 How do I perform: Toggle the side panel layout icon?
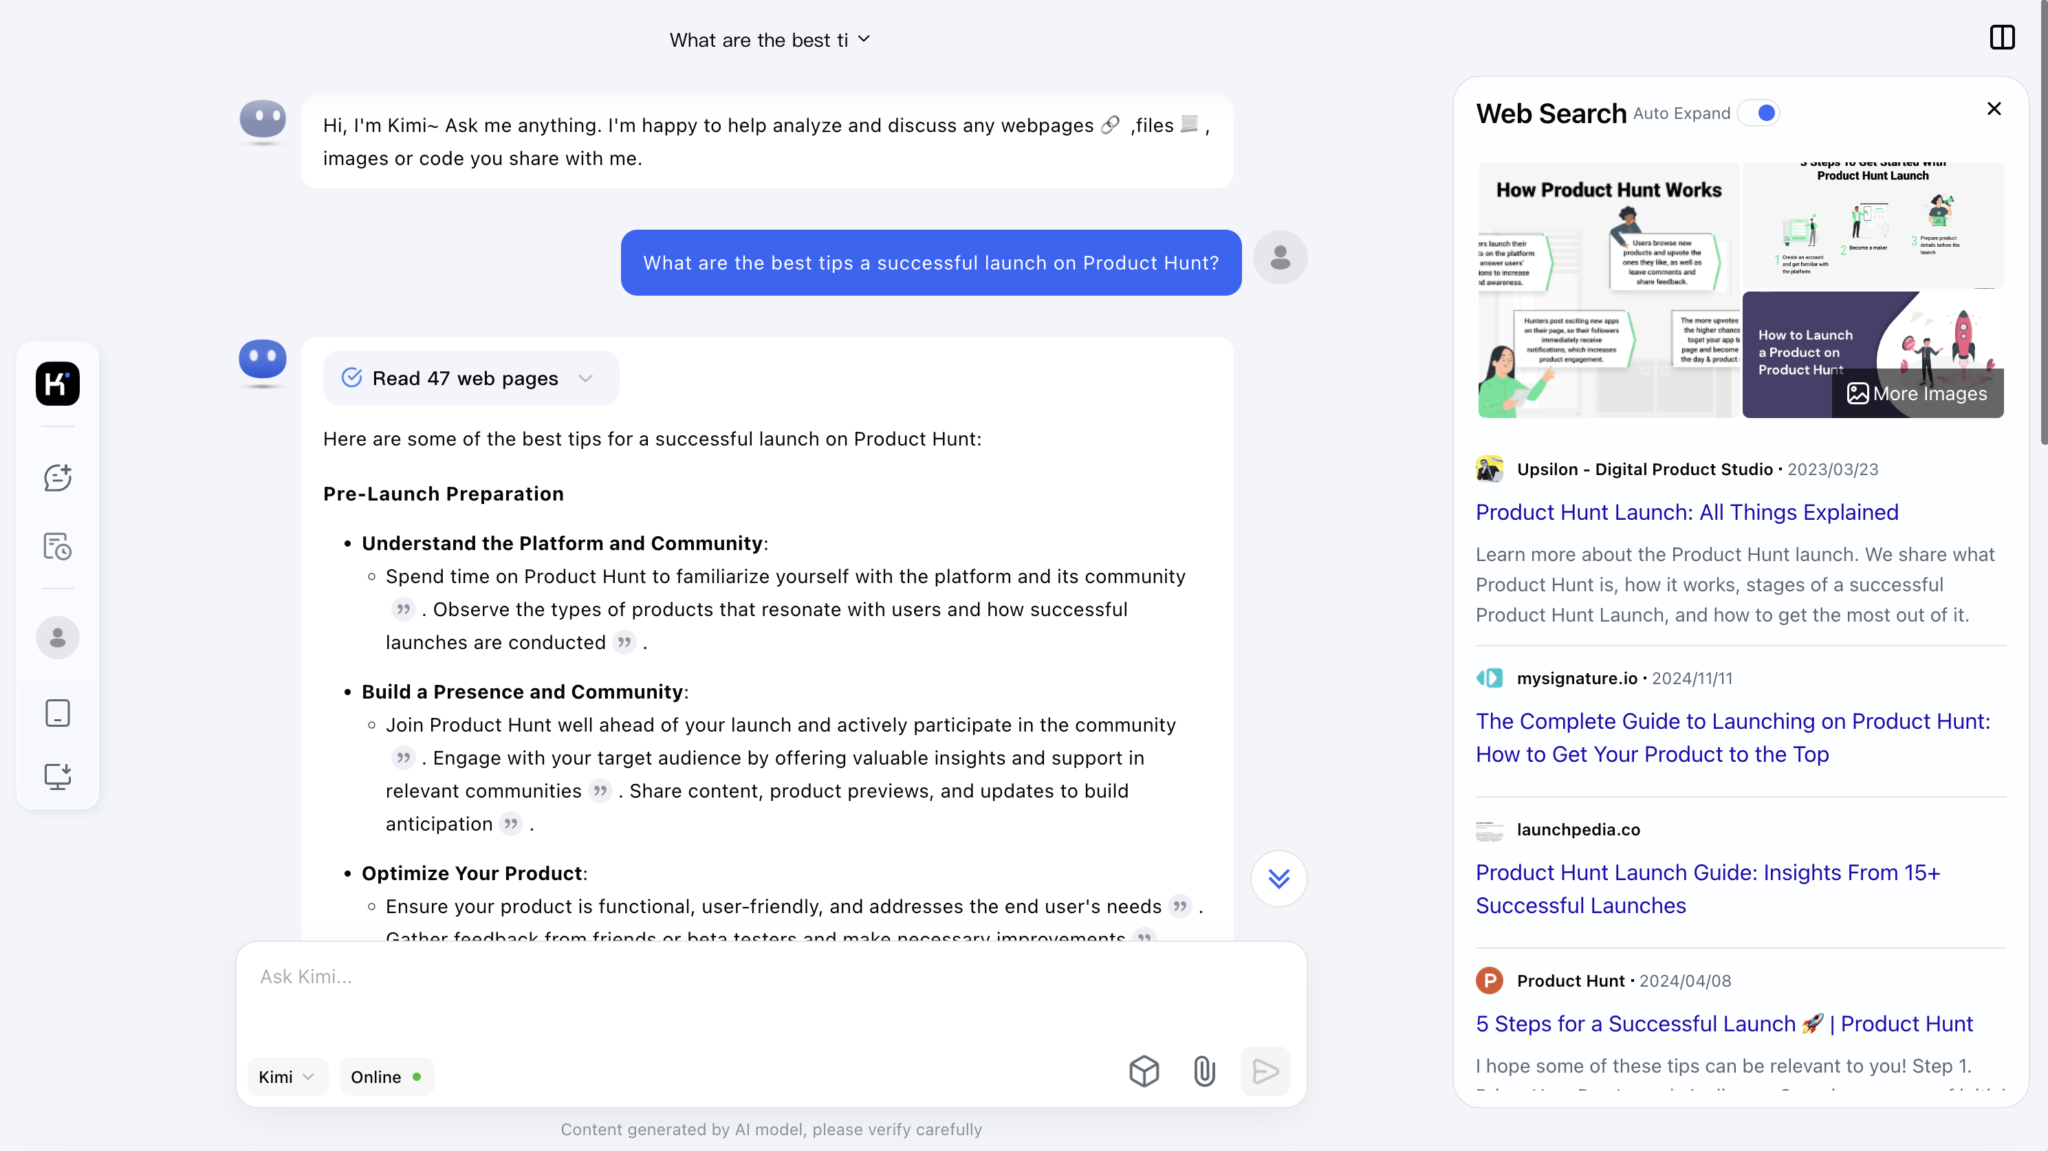coord(2002,38)
